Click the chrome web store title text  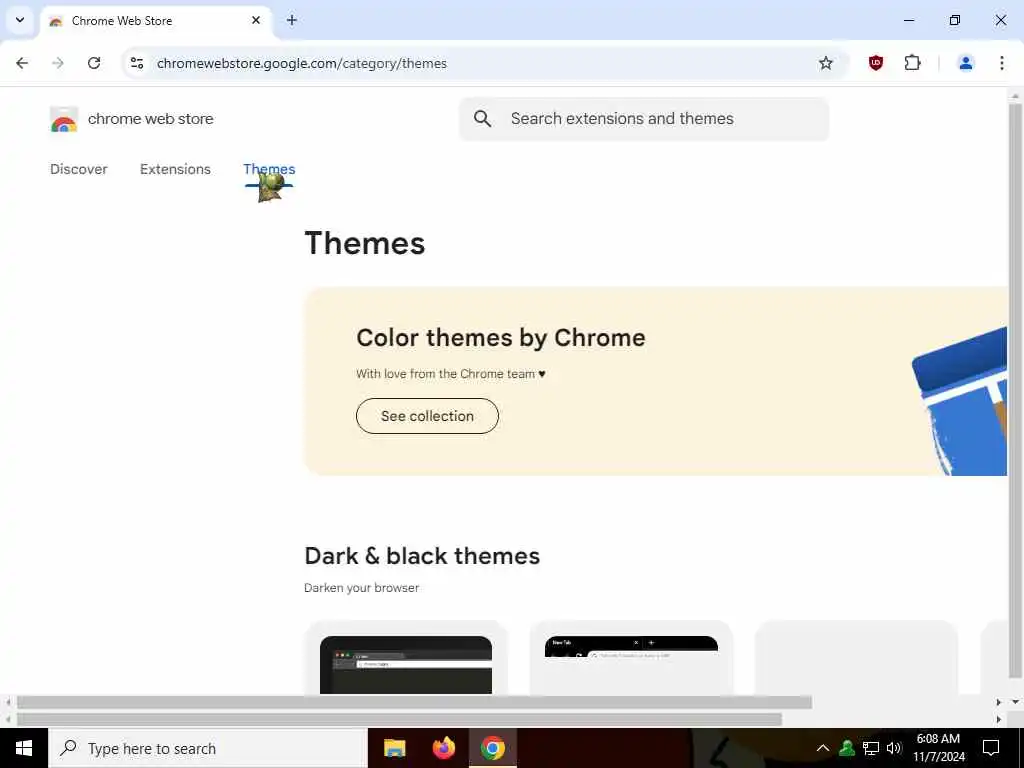pyautogui.click(x=151, y=119)
